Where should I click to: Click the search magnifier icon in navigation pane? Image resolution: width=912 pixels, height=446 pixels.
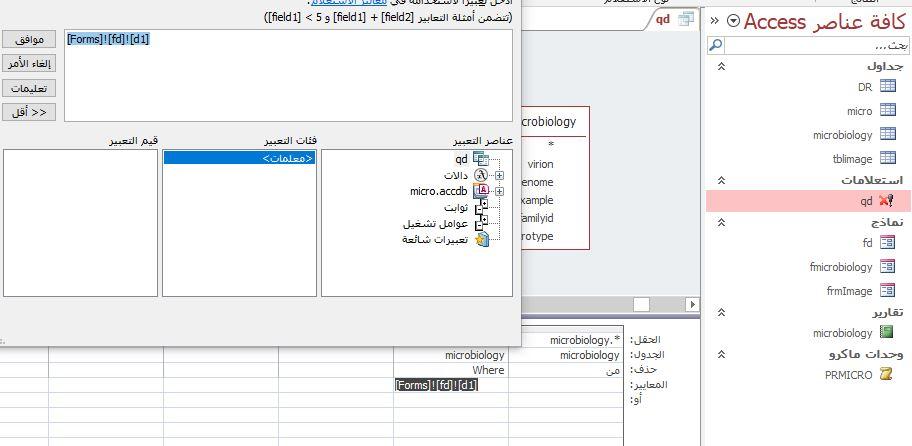(716, 45)
